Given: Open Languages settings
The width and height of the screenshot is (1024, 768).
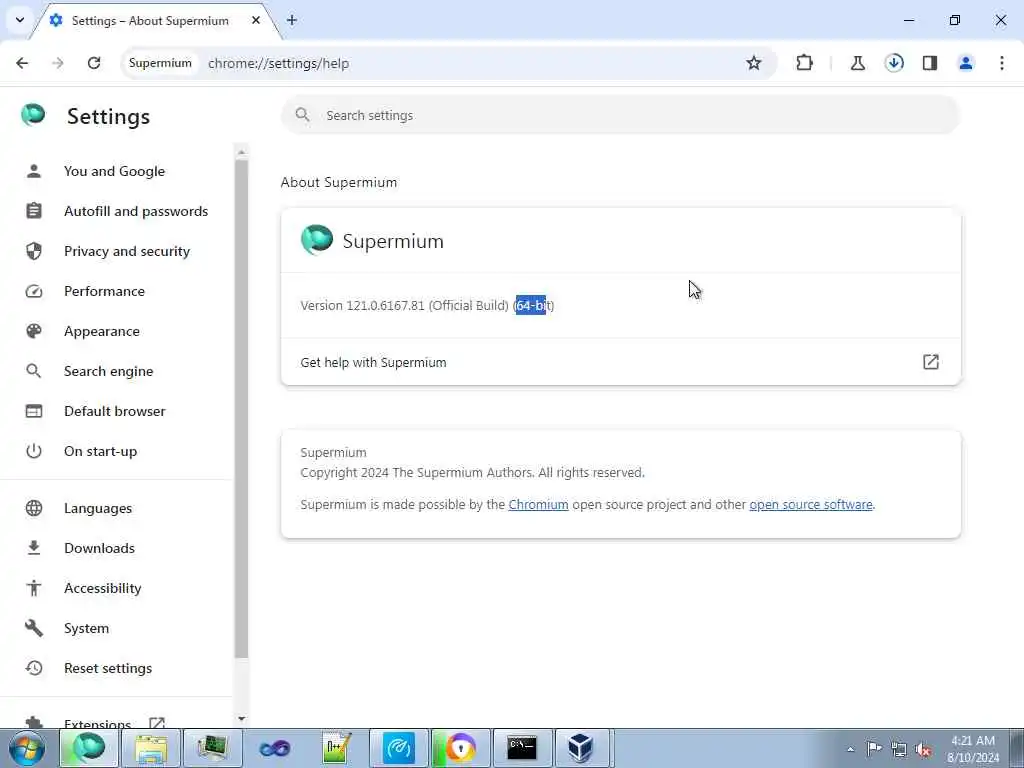Looking at the screenshot, I should 116,508.
